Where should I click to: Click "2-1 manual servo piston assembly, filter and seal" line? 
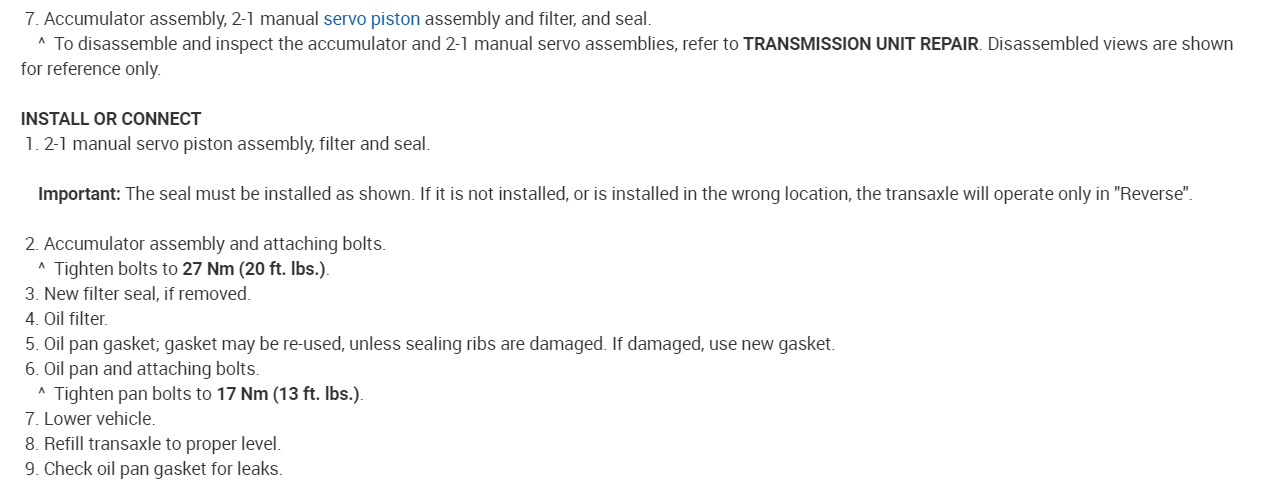[236, 144]
